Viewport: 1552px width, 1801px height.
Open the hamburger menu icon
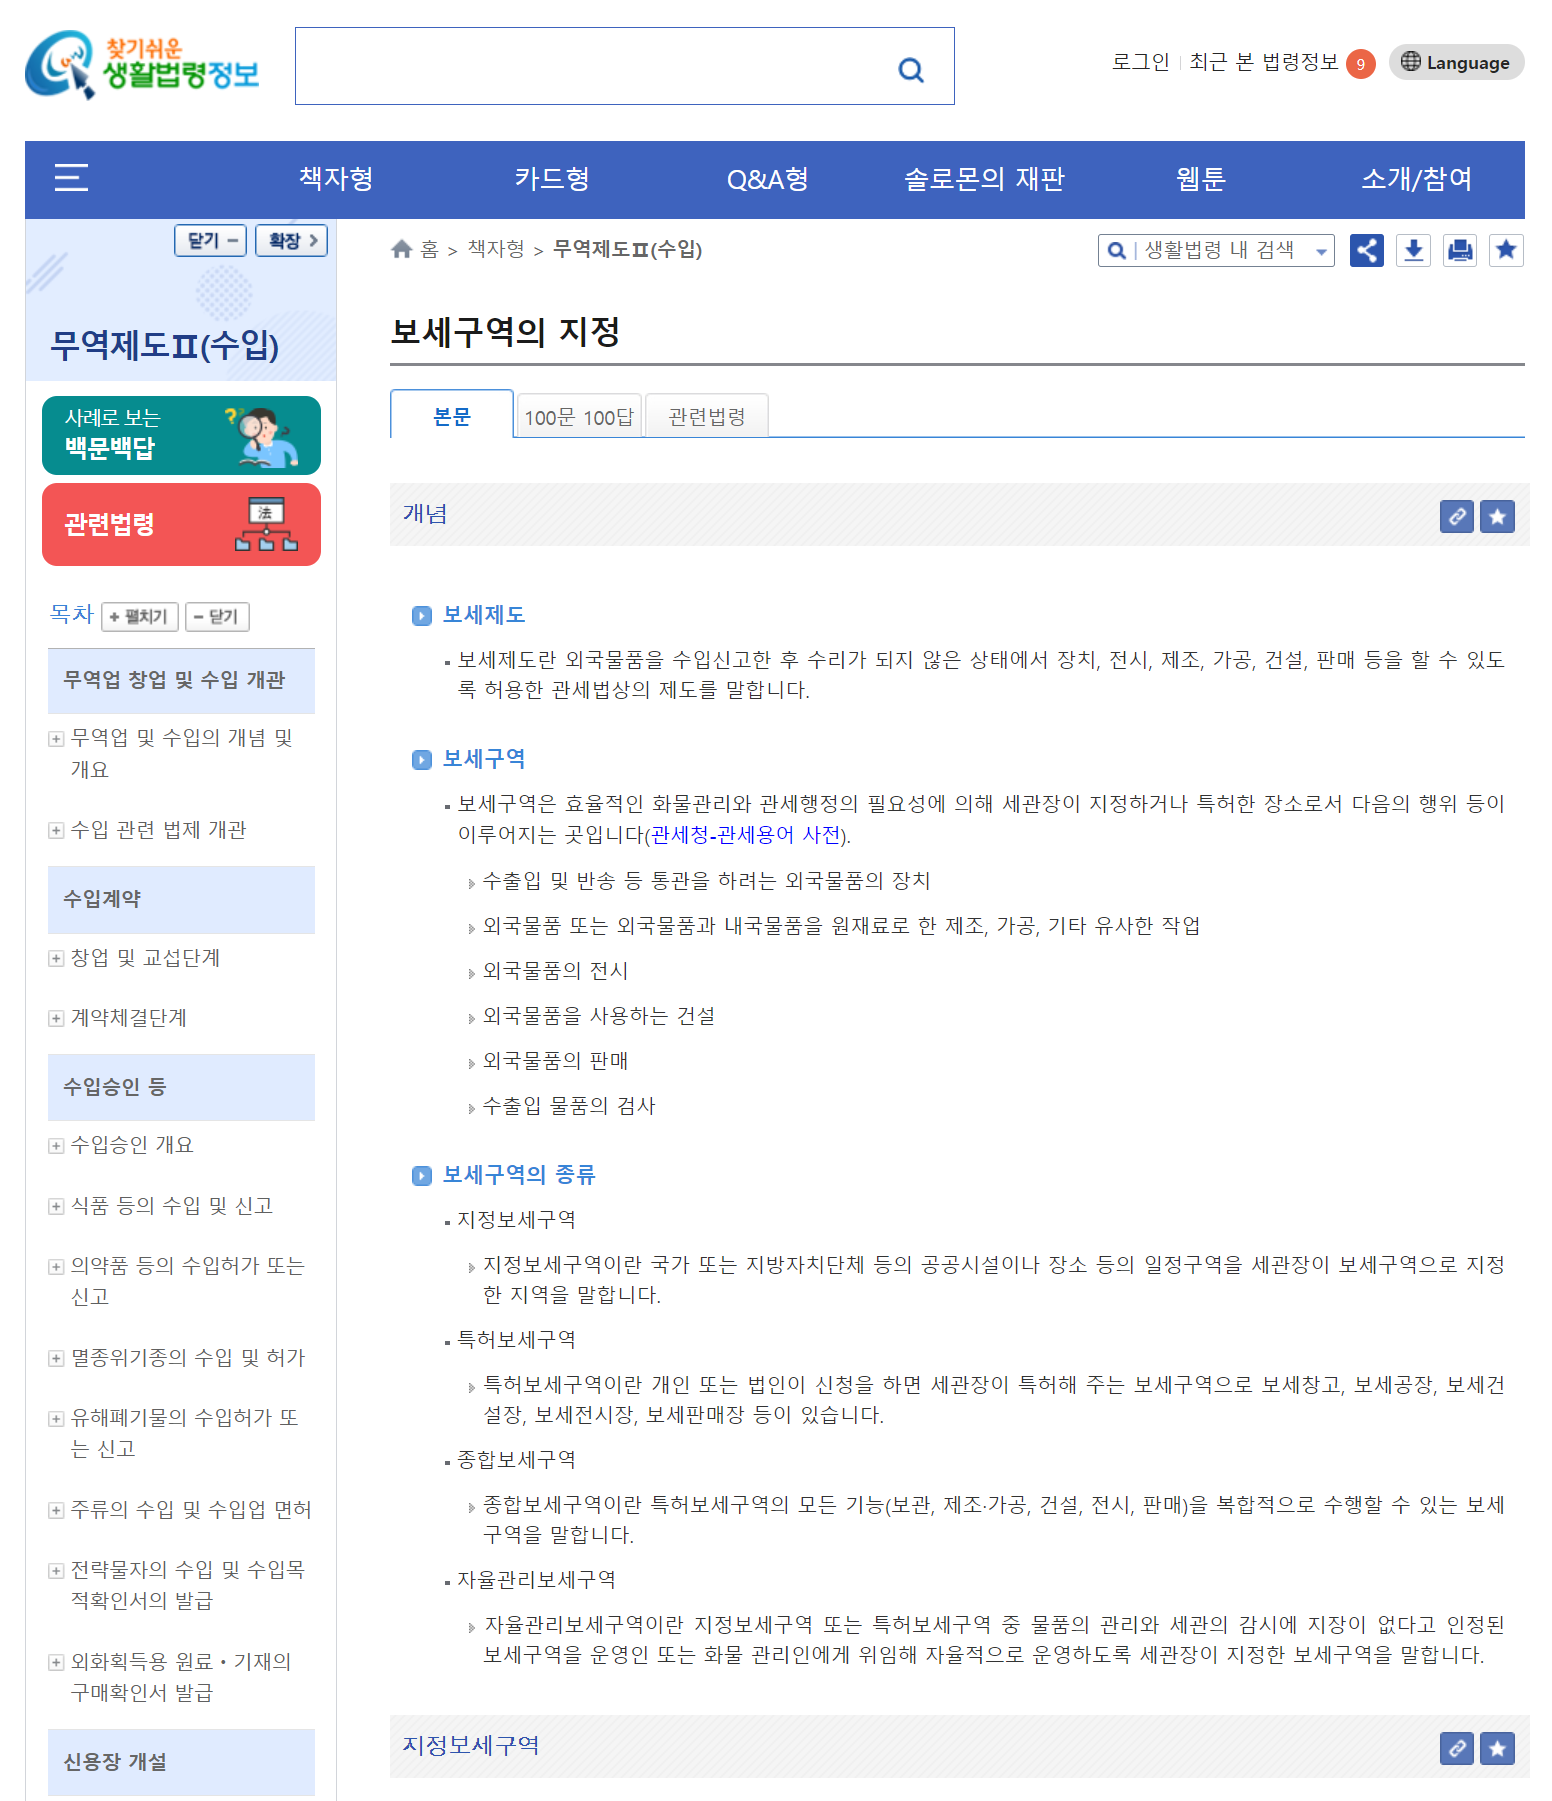pyautogui.click(x=71, y=178)
